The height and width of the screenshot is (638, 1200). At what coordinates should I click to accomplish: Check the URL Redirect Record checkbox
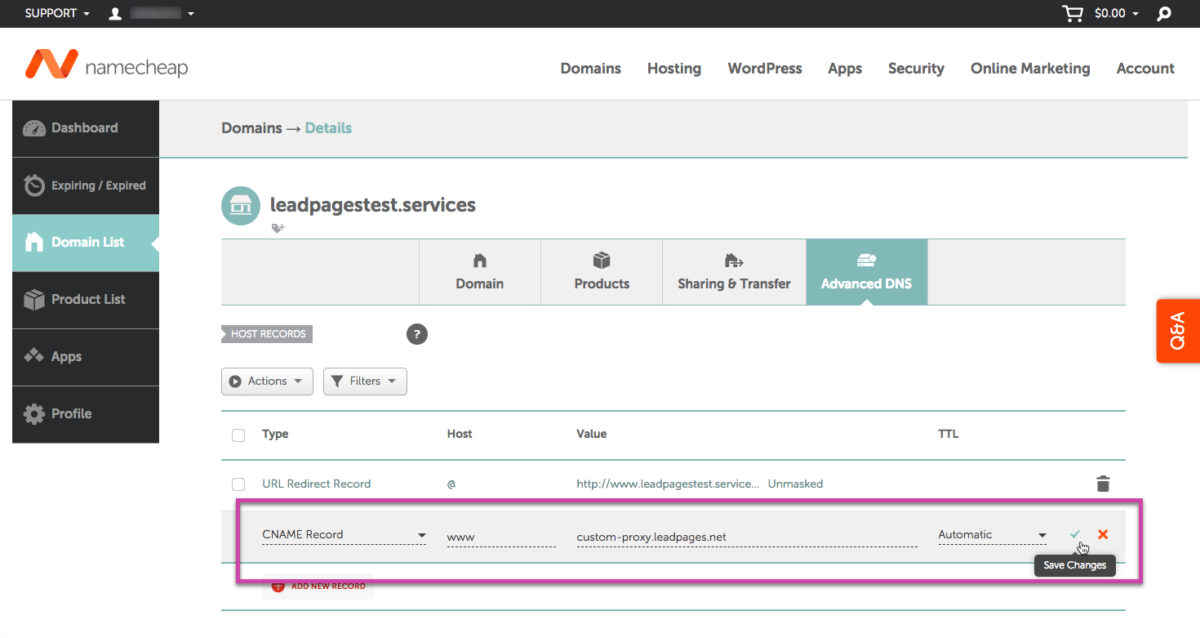tap(238, 484)
